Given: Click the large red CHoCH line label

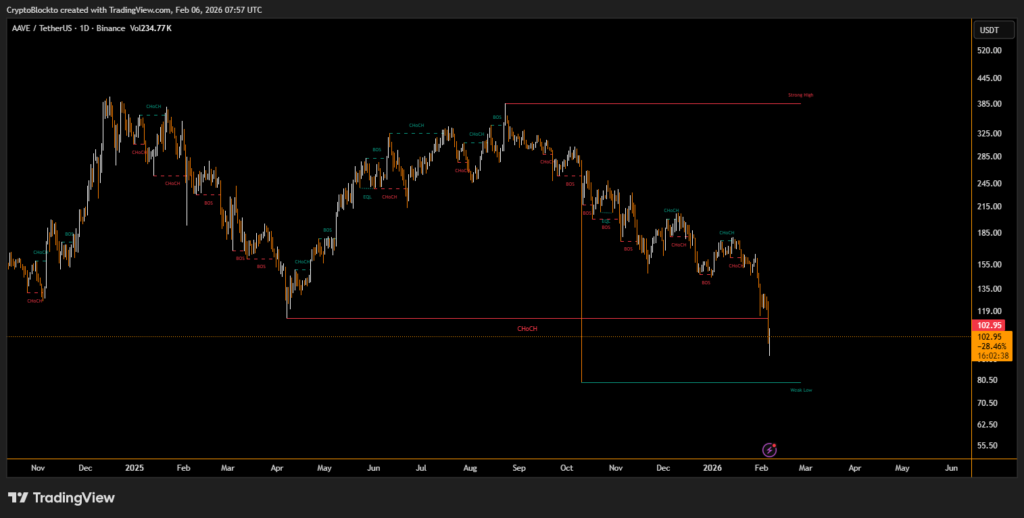Looking at the screenshot, I should (x=527, y=328).
